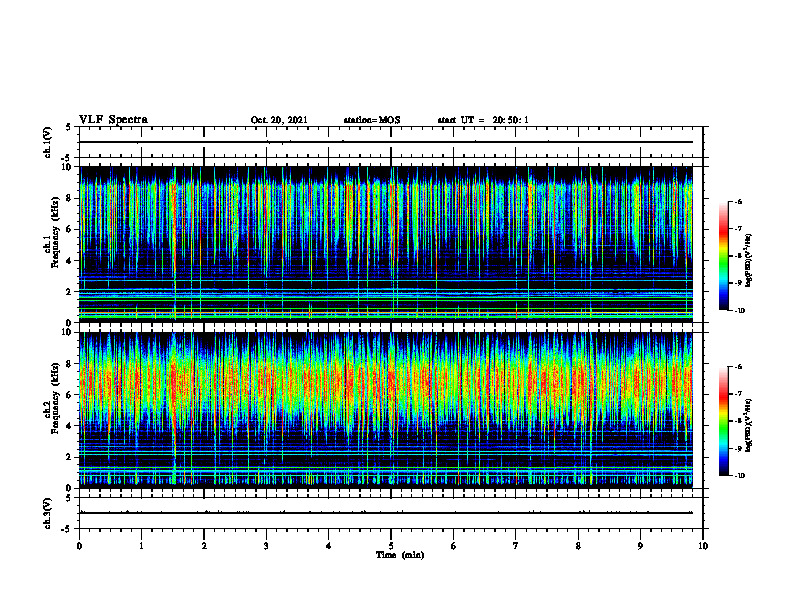Click the '6' kHz tick on ch.1 frequency axis
Viewport: 792px width, 612px height.
pyautogui.click(x=69, y=229)
